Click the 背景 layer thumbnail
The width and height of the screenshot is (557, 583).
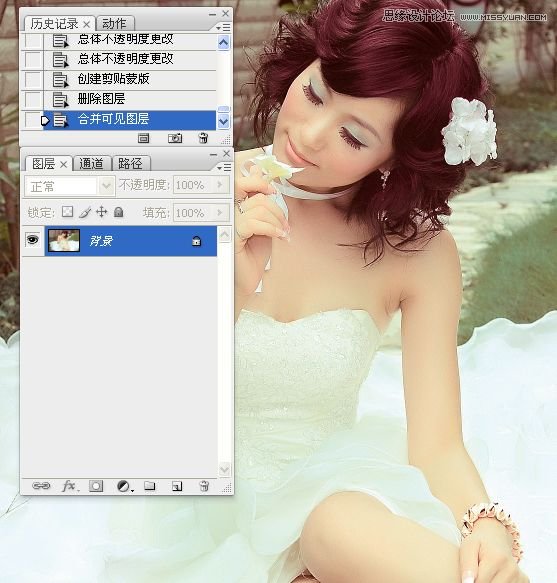64,241
